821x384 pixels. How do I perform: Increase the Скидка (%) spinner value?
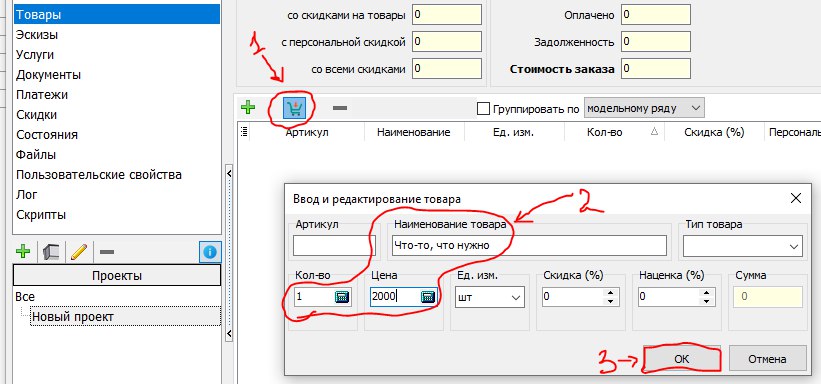611,292
